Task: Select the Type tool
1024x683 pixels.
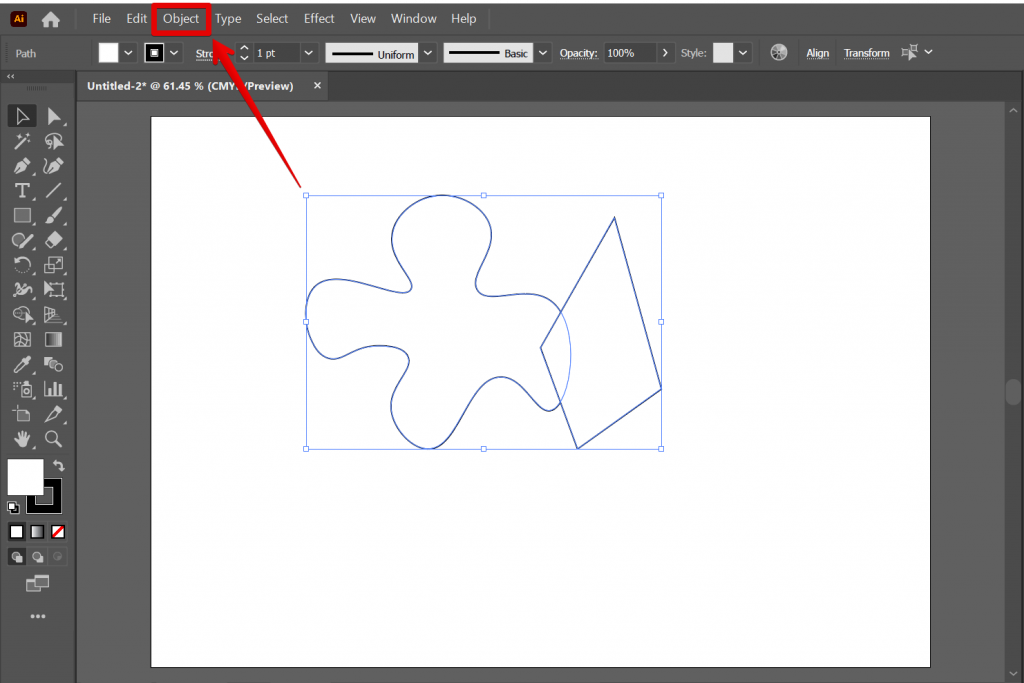Action: coord(22,191)
